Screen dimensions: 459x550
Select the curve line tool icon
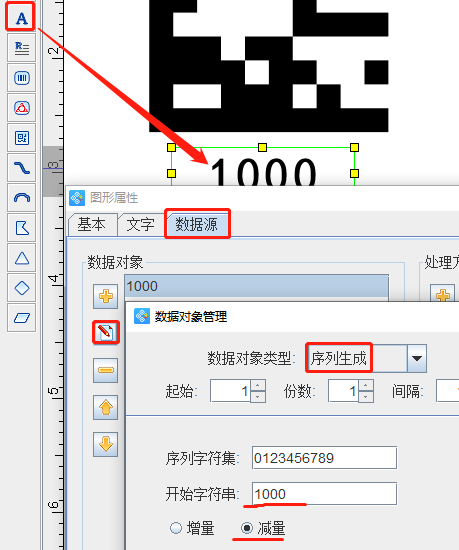pyautogui.click(x=22, y=168)
